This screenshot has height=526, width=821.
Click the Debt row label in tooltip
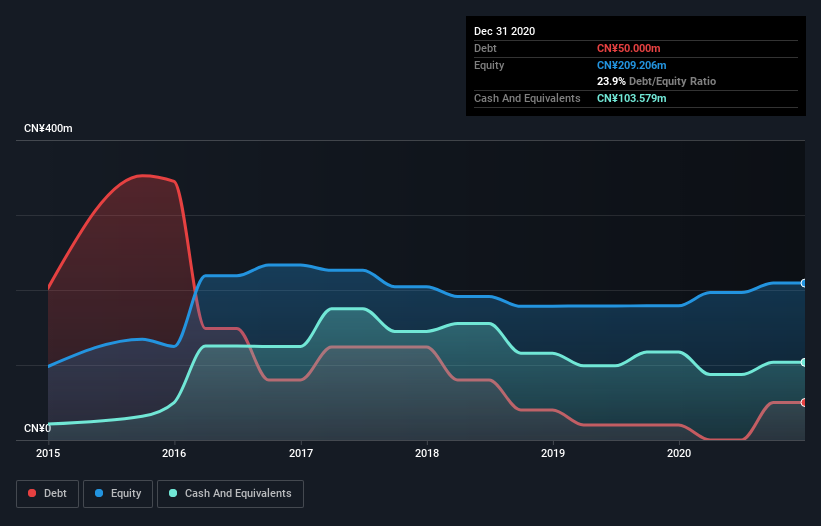[x=485, y=48]
